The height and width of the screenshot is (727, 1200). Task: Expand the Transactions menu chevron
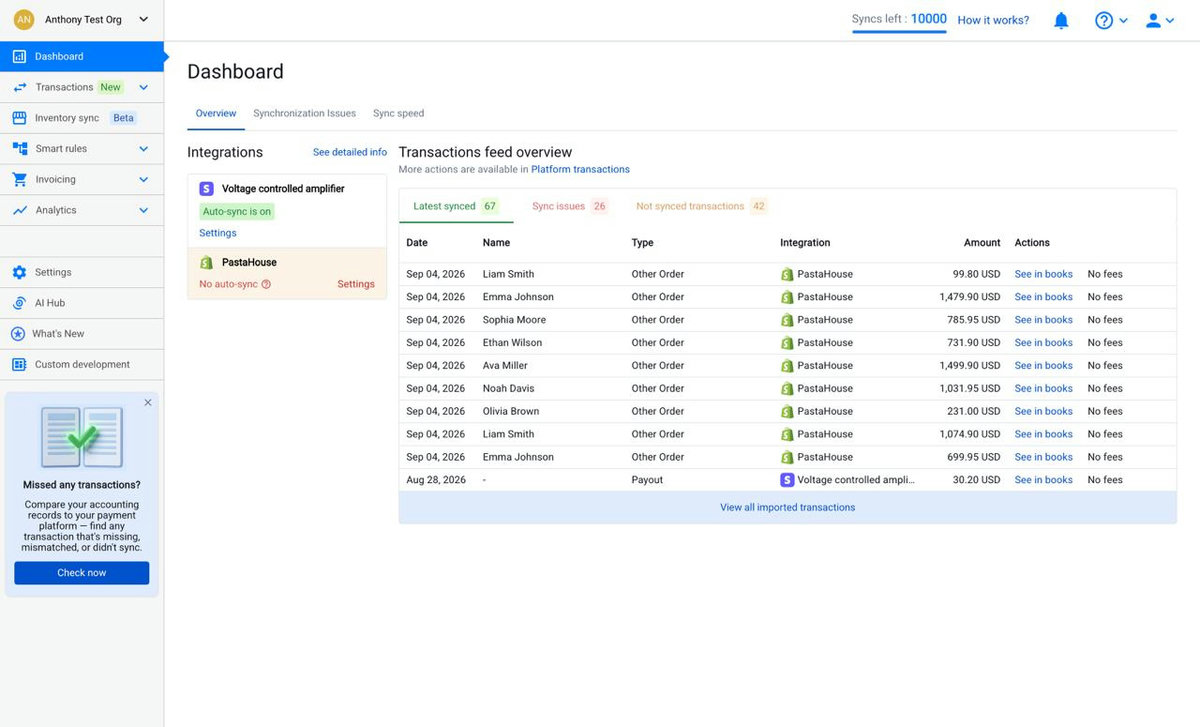click(x=143, y=88)
